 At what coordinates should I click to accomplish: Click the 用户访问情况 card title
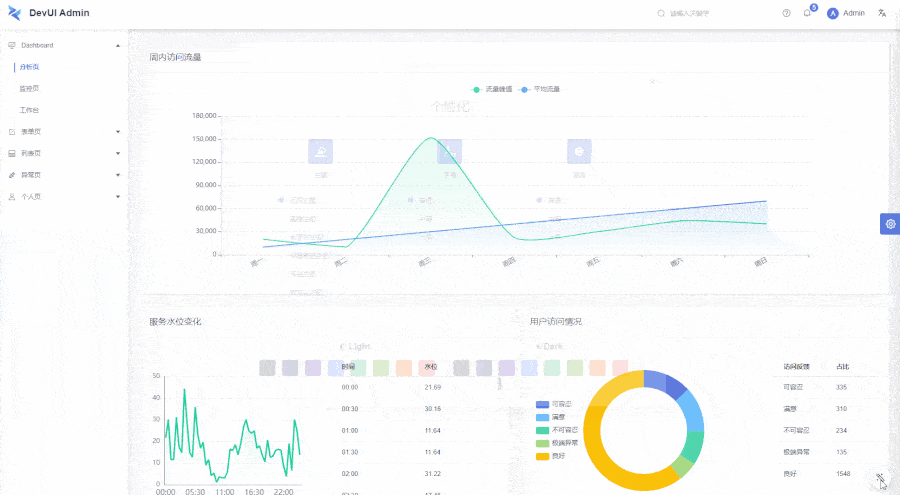coord(556,322)
